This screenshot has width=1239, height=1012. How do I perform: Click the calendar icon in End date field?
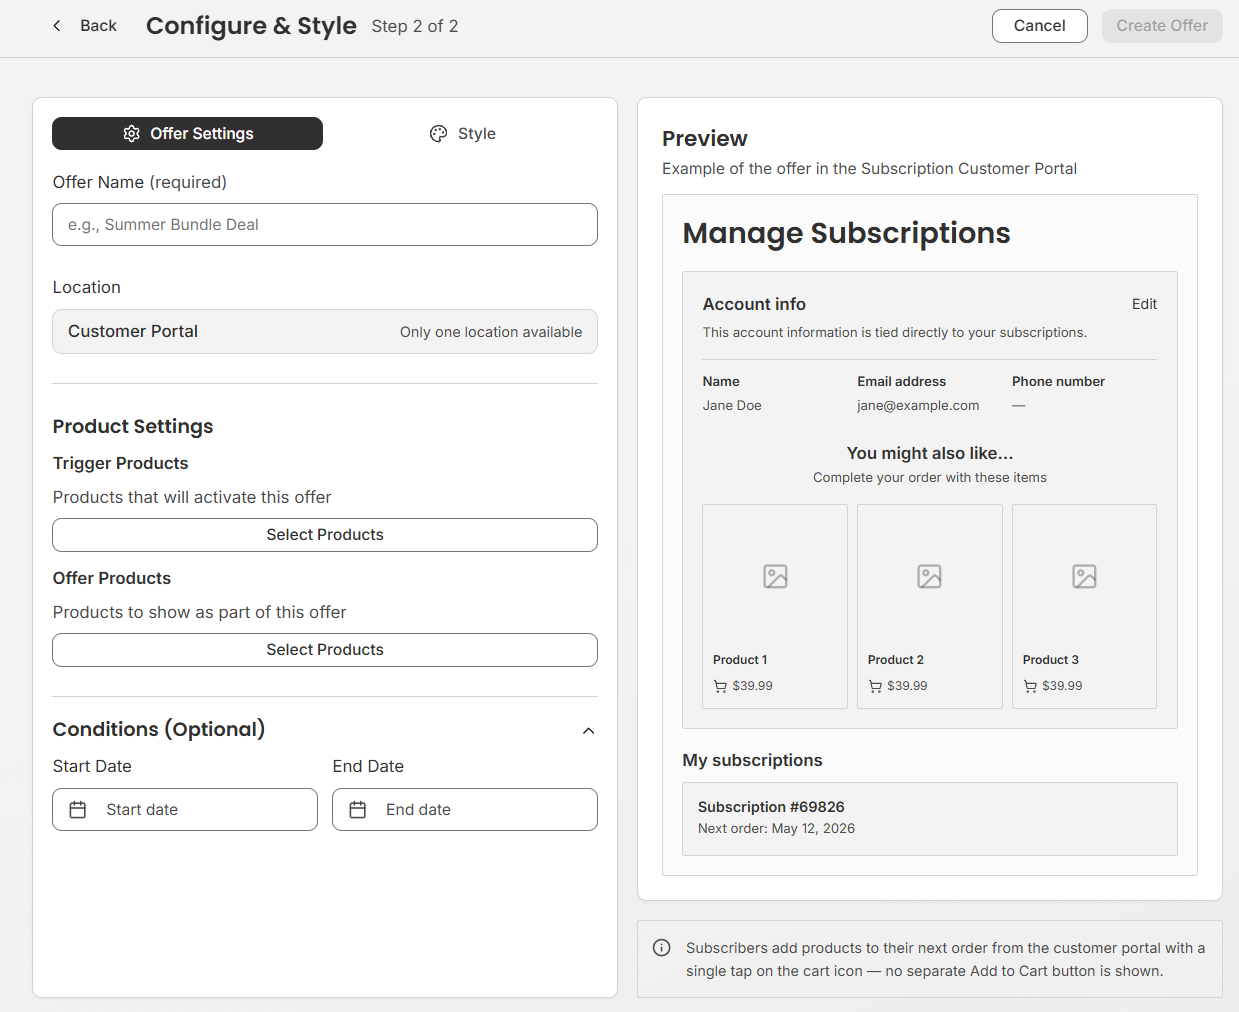[x=358, y=810]
